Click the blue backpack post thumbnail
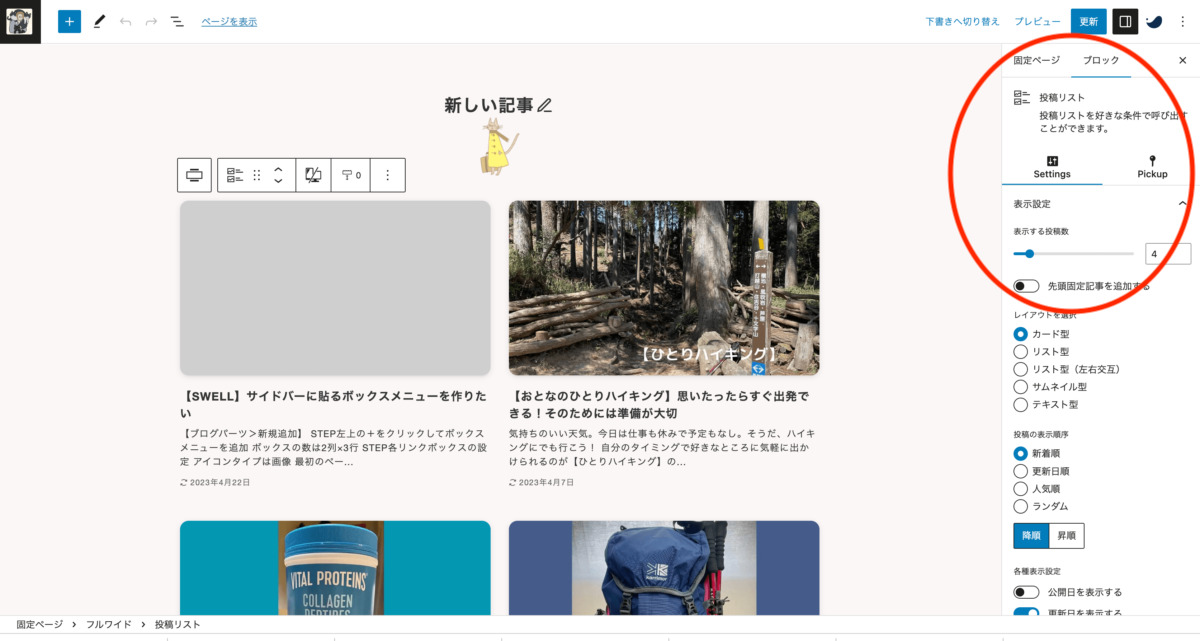Screen dimensions: 1200x641 pyautogui.click(x=664, y=568)
